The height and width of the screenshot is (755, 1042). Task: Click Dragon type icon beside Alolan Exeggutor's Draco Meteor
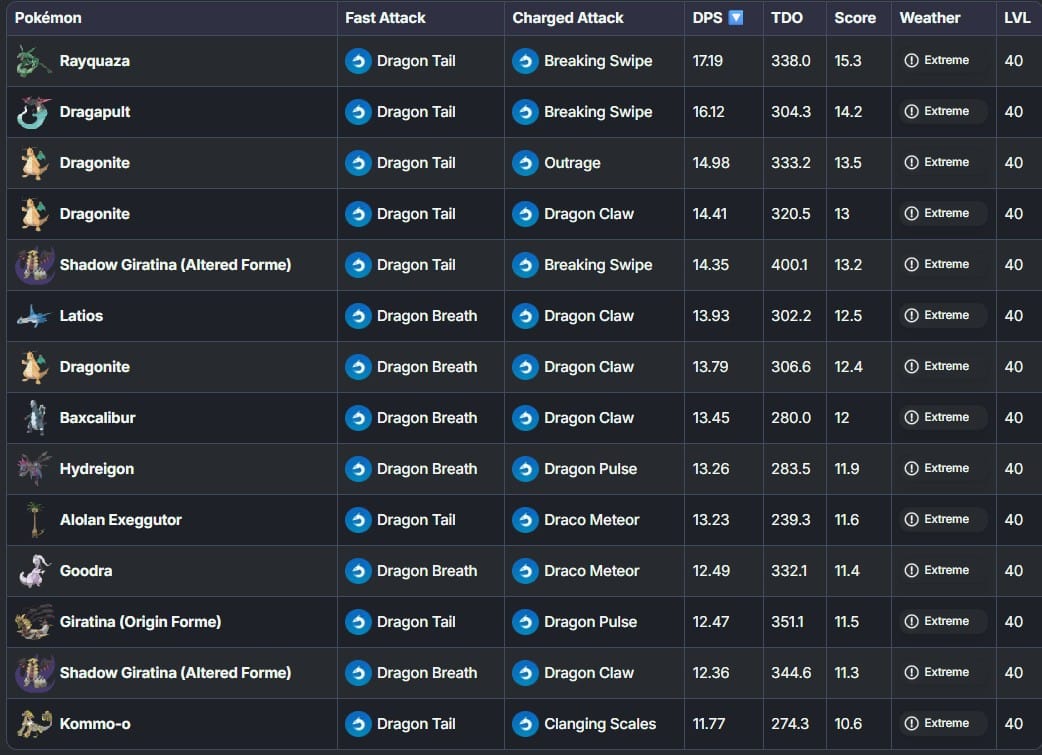click(525, 520)
